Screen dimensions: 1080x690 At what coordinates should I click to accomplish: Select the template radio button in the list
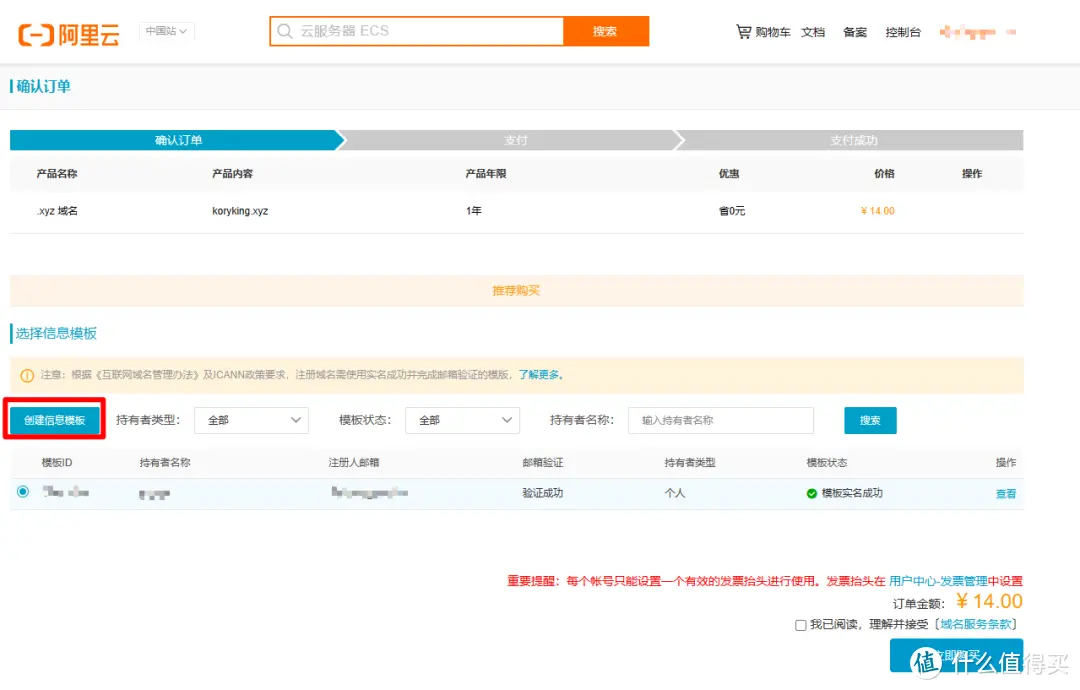click(x=22, y=491)
